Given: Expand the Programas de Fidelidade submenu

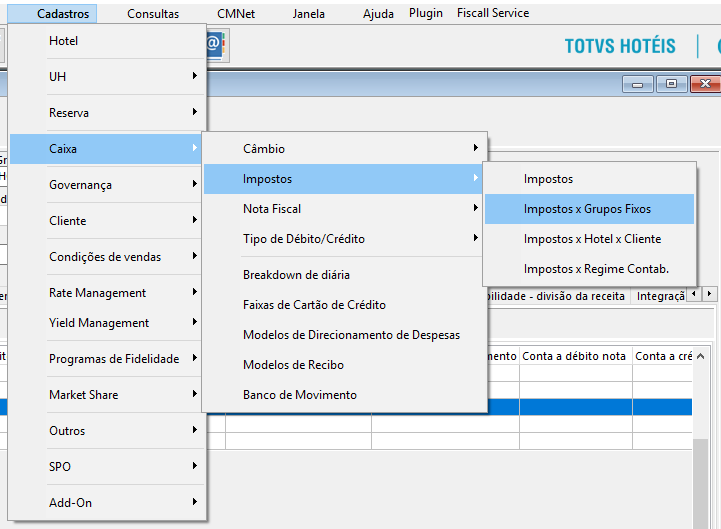Looking at the screenshot, I should pyautogui.click(x=107, y=359).
